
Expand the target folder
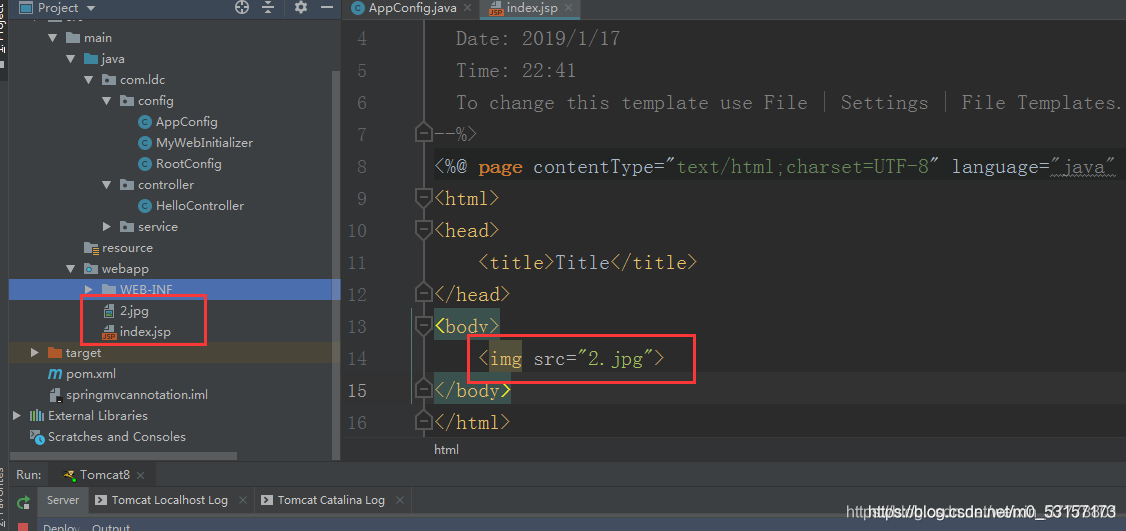pos(34,353)
